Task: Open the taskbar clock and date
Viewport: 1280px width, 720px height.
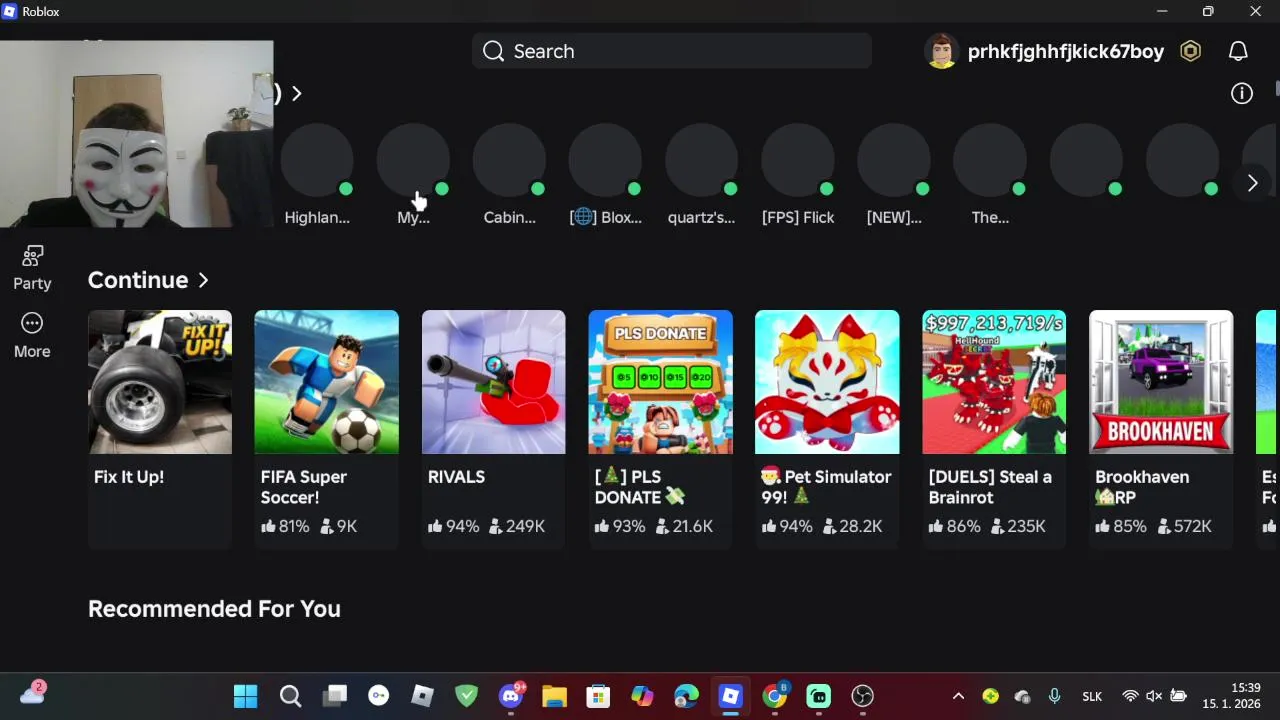Action: (1232, 696)
